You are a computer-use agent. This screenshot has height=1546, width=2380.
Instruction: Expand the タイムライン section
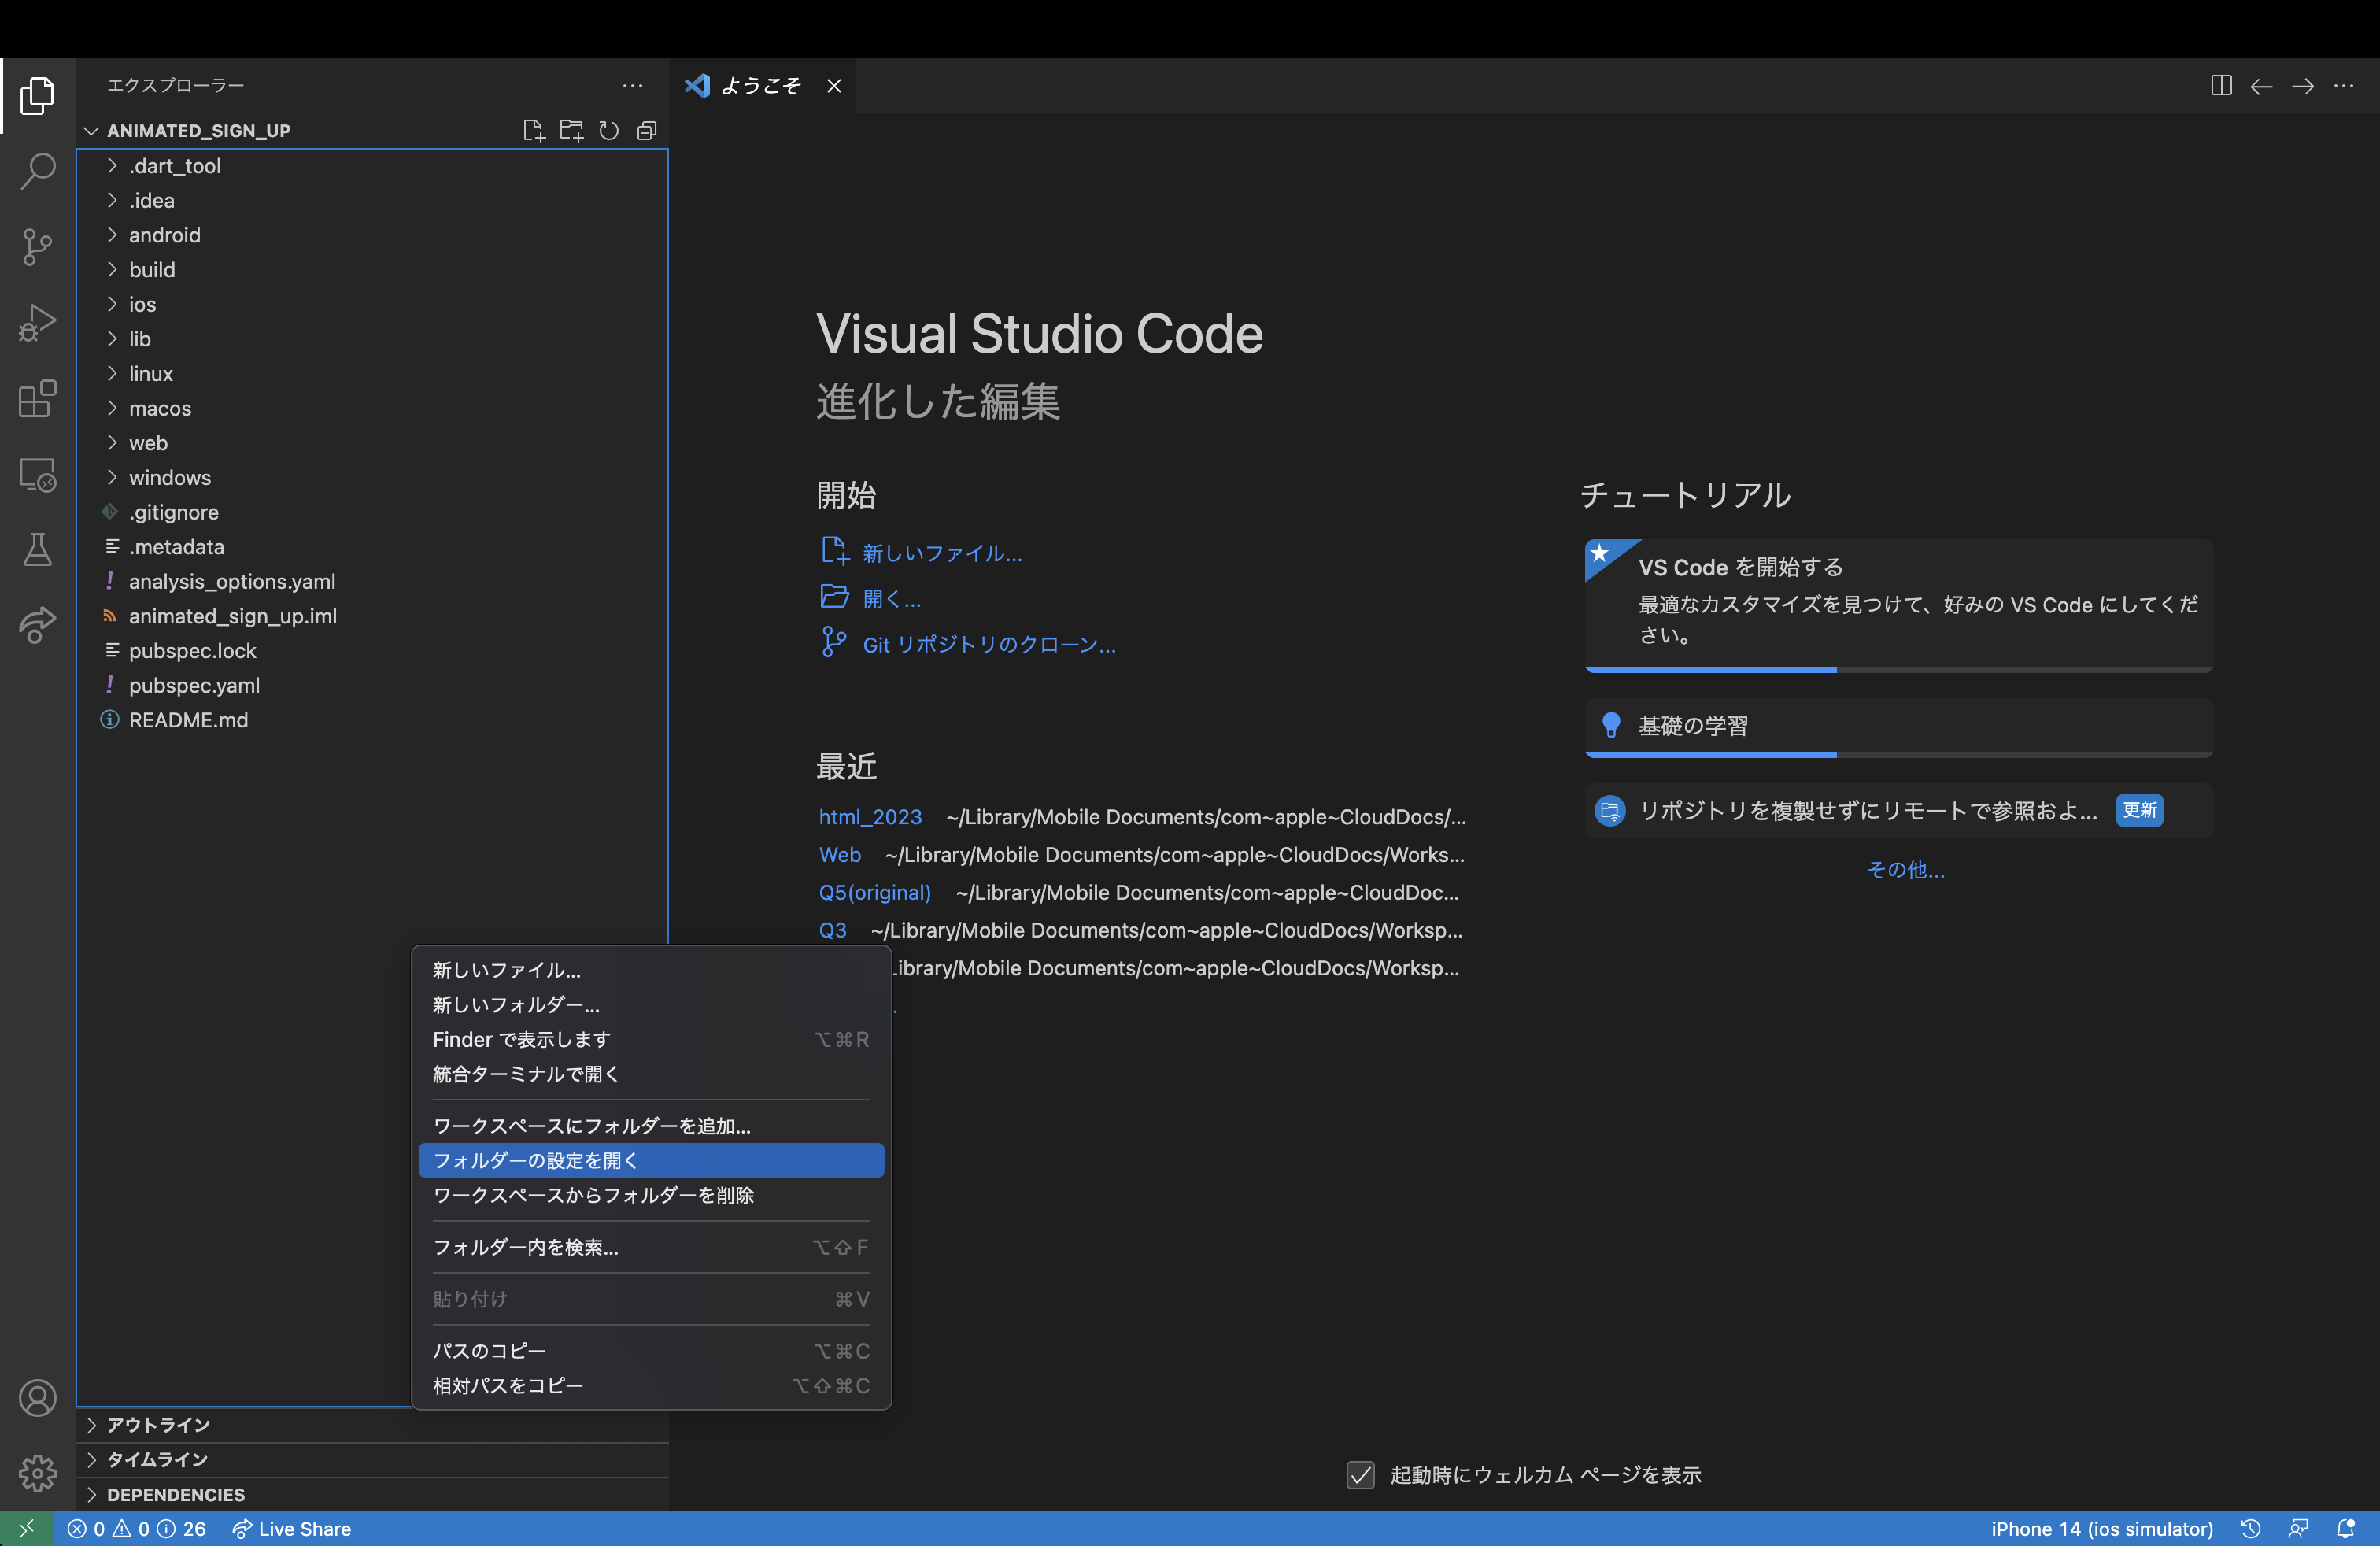click(156, 1459)
